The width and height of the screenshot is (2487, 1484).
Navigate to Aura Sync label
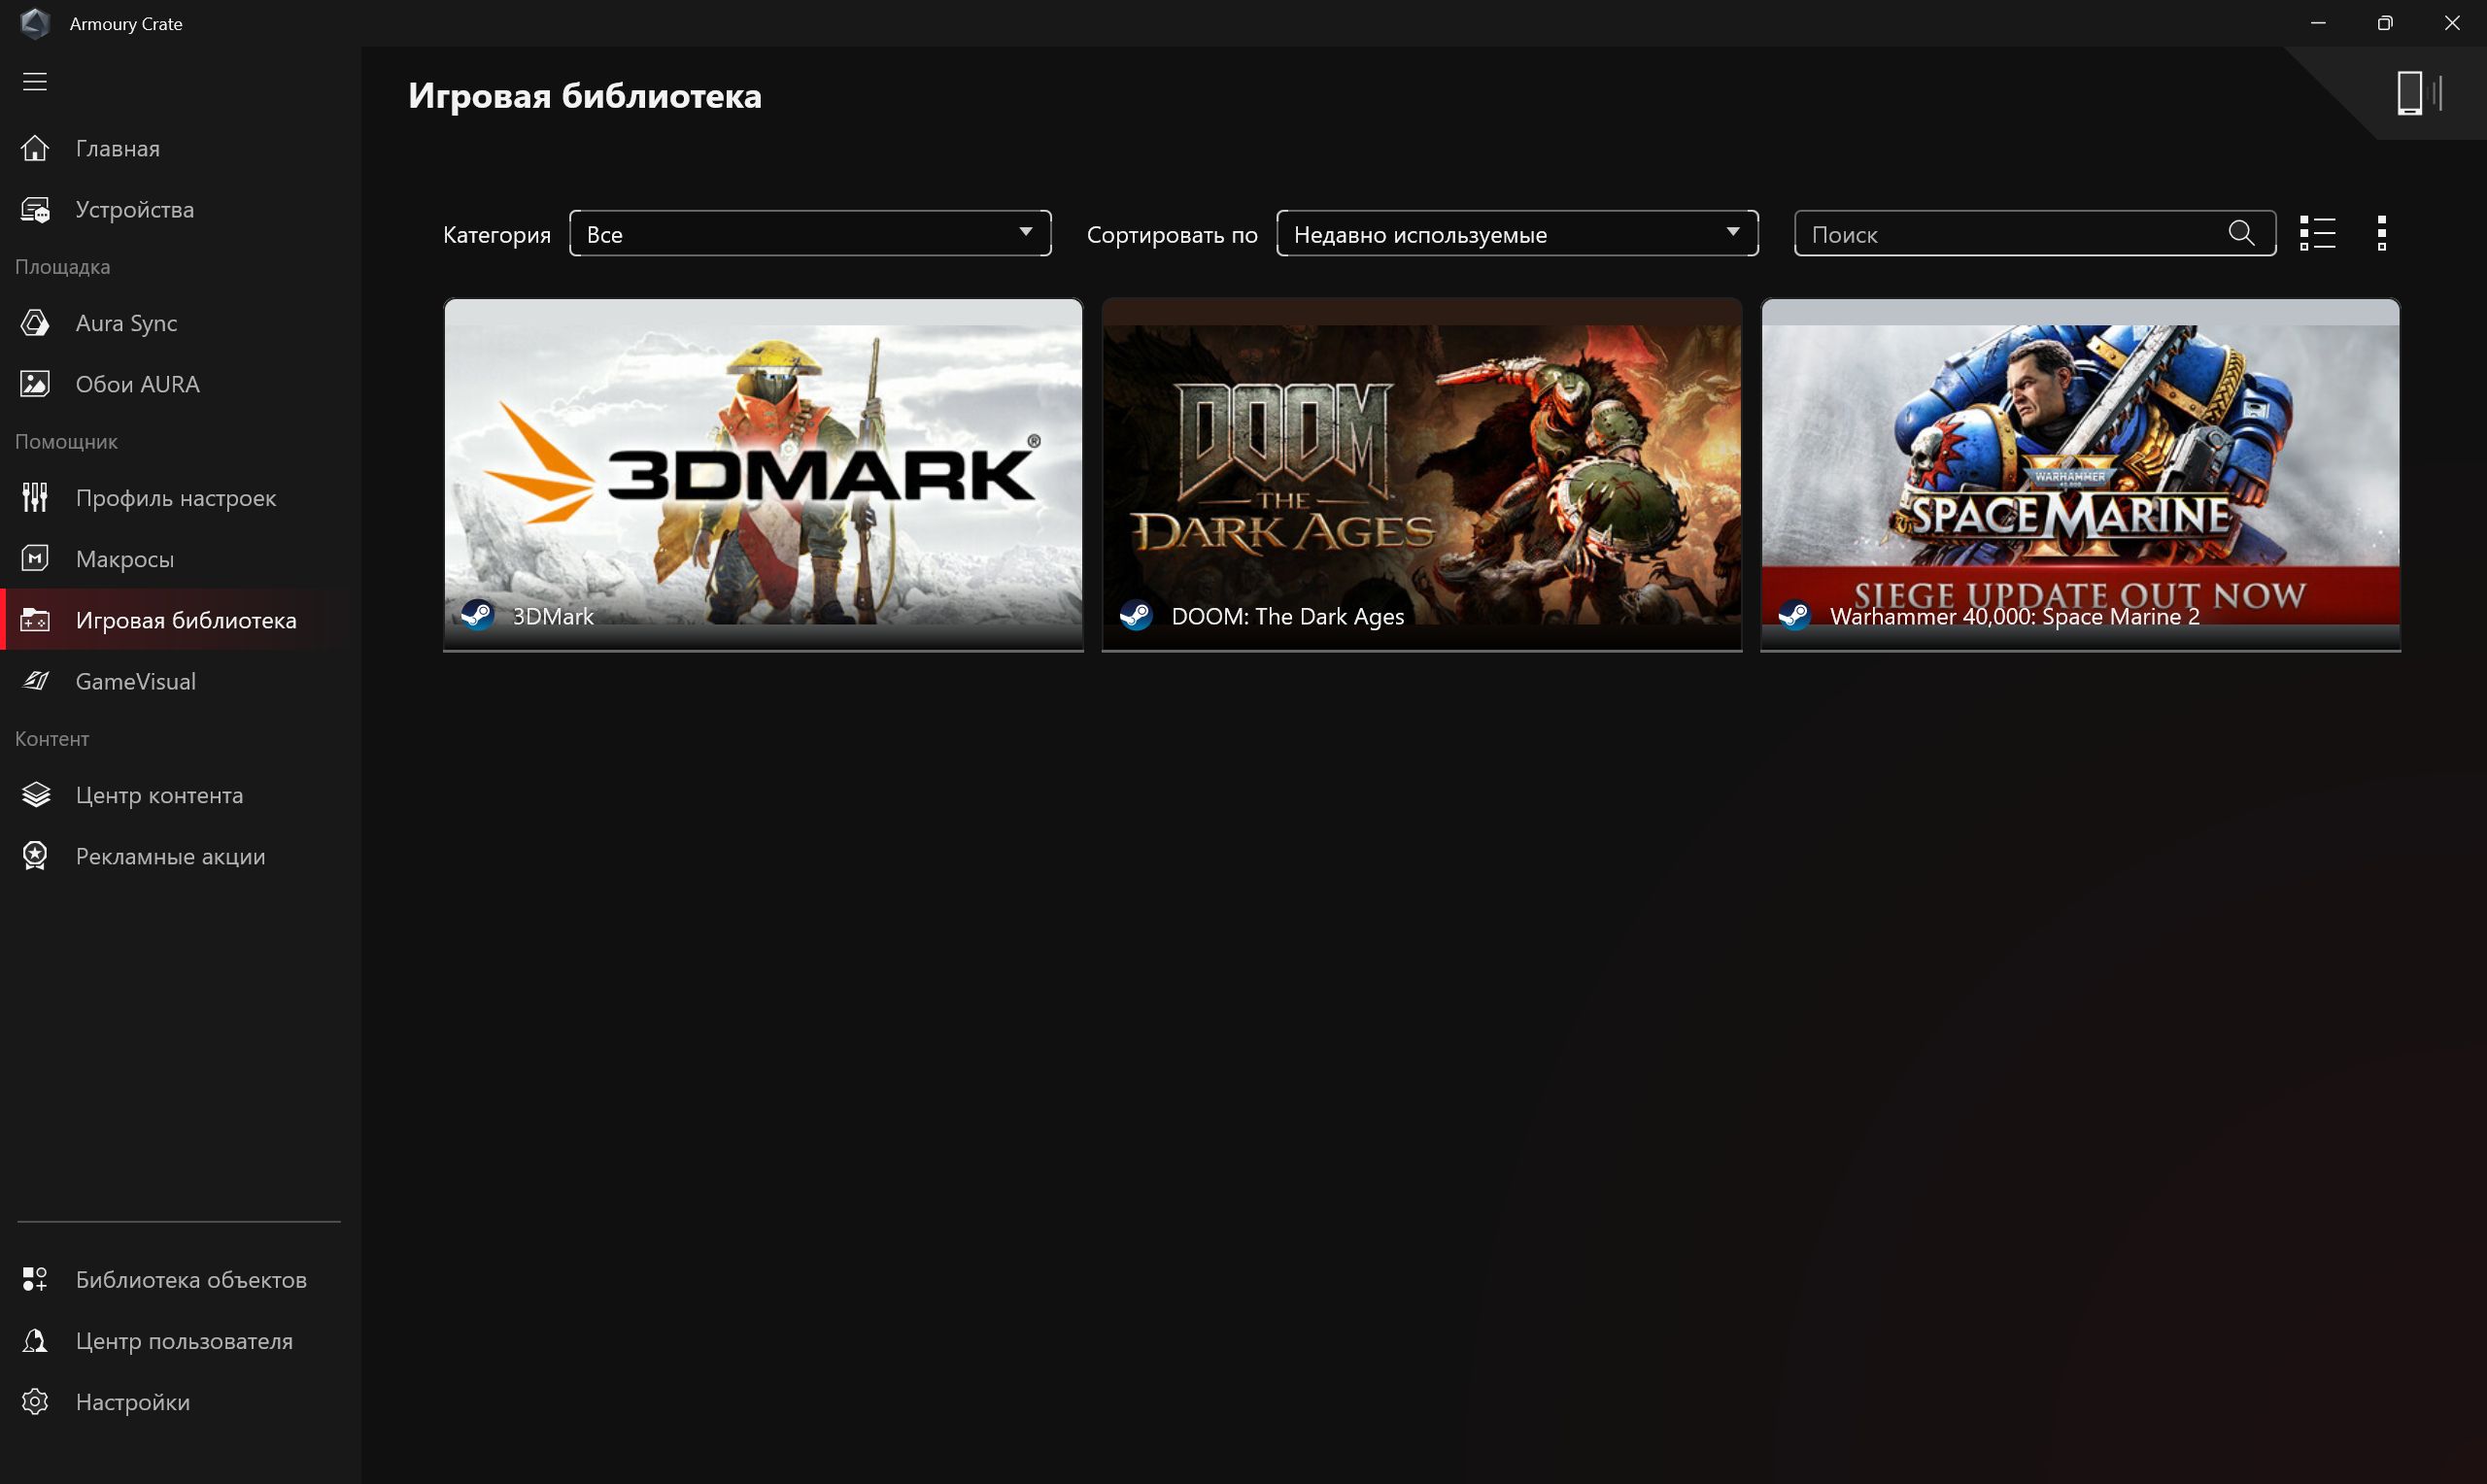tap(127, 323)
